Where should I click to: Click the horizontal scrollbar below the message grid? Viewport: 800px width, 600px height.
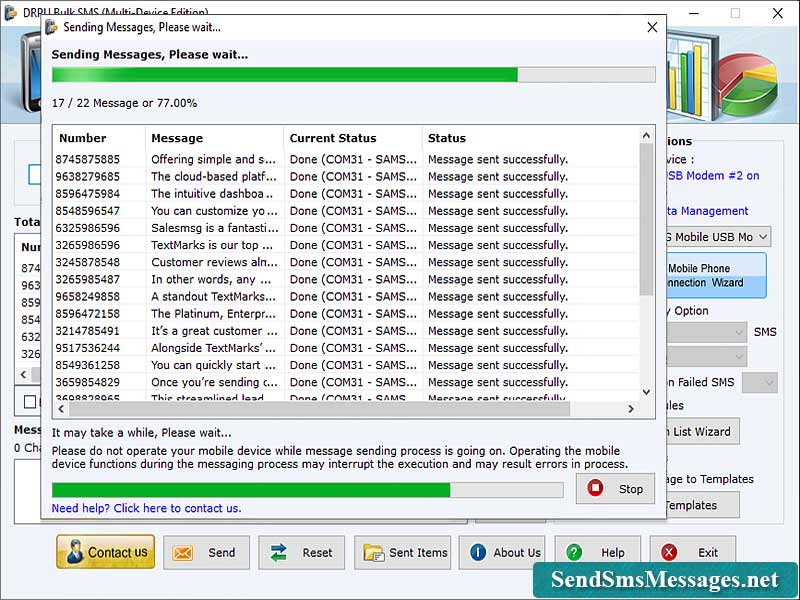(343, 408)
